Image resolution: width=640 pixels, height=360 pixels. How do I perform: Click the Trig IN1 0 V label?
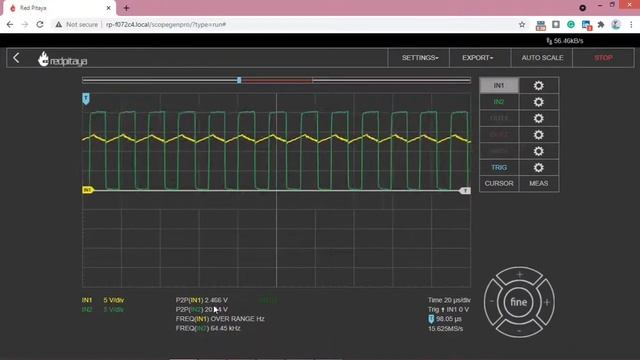(449, 309)
